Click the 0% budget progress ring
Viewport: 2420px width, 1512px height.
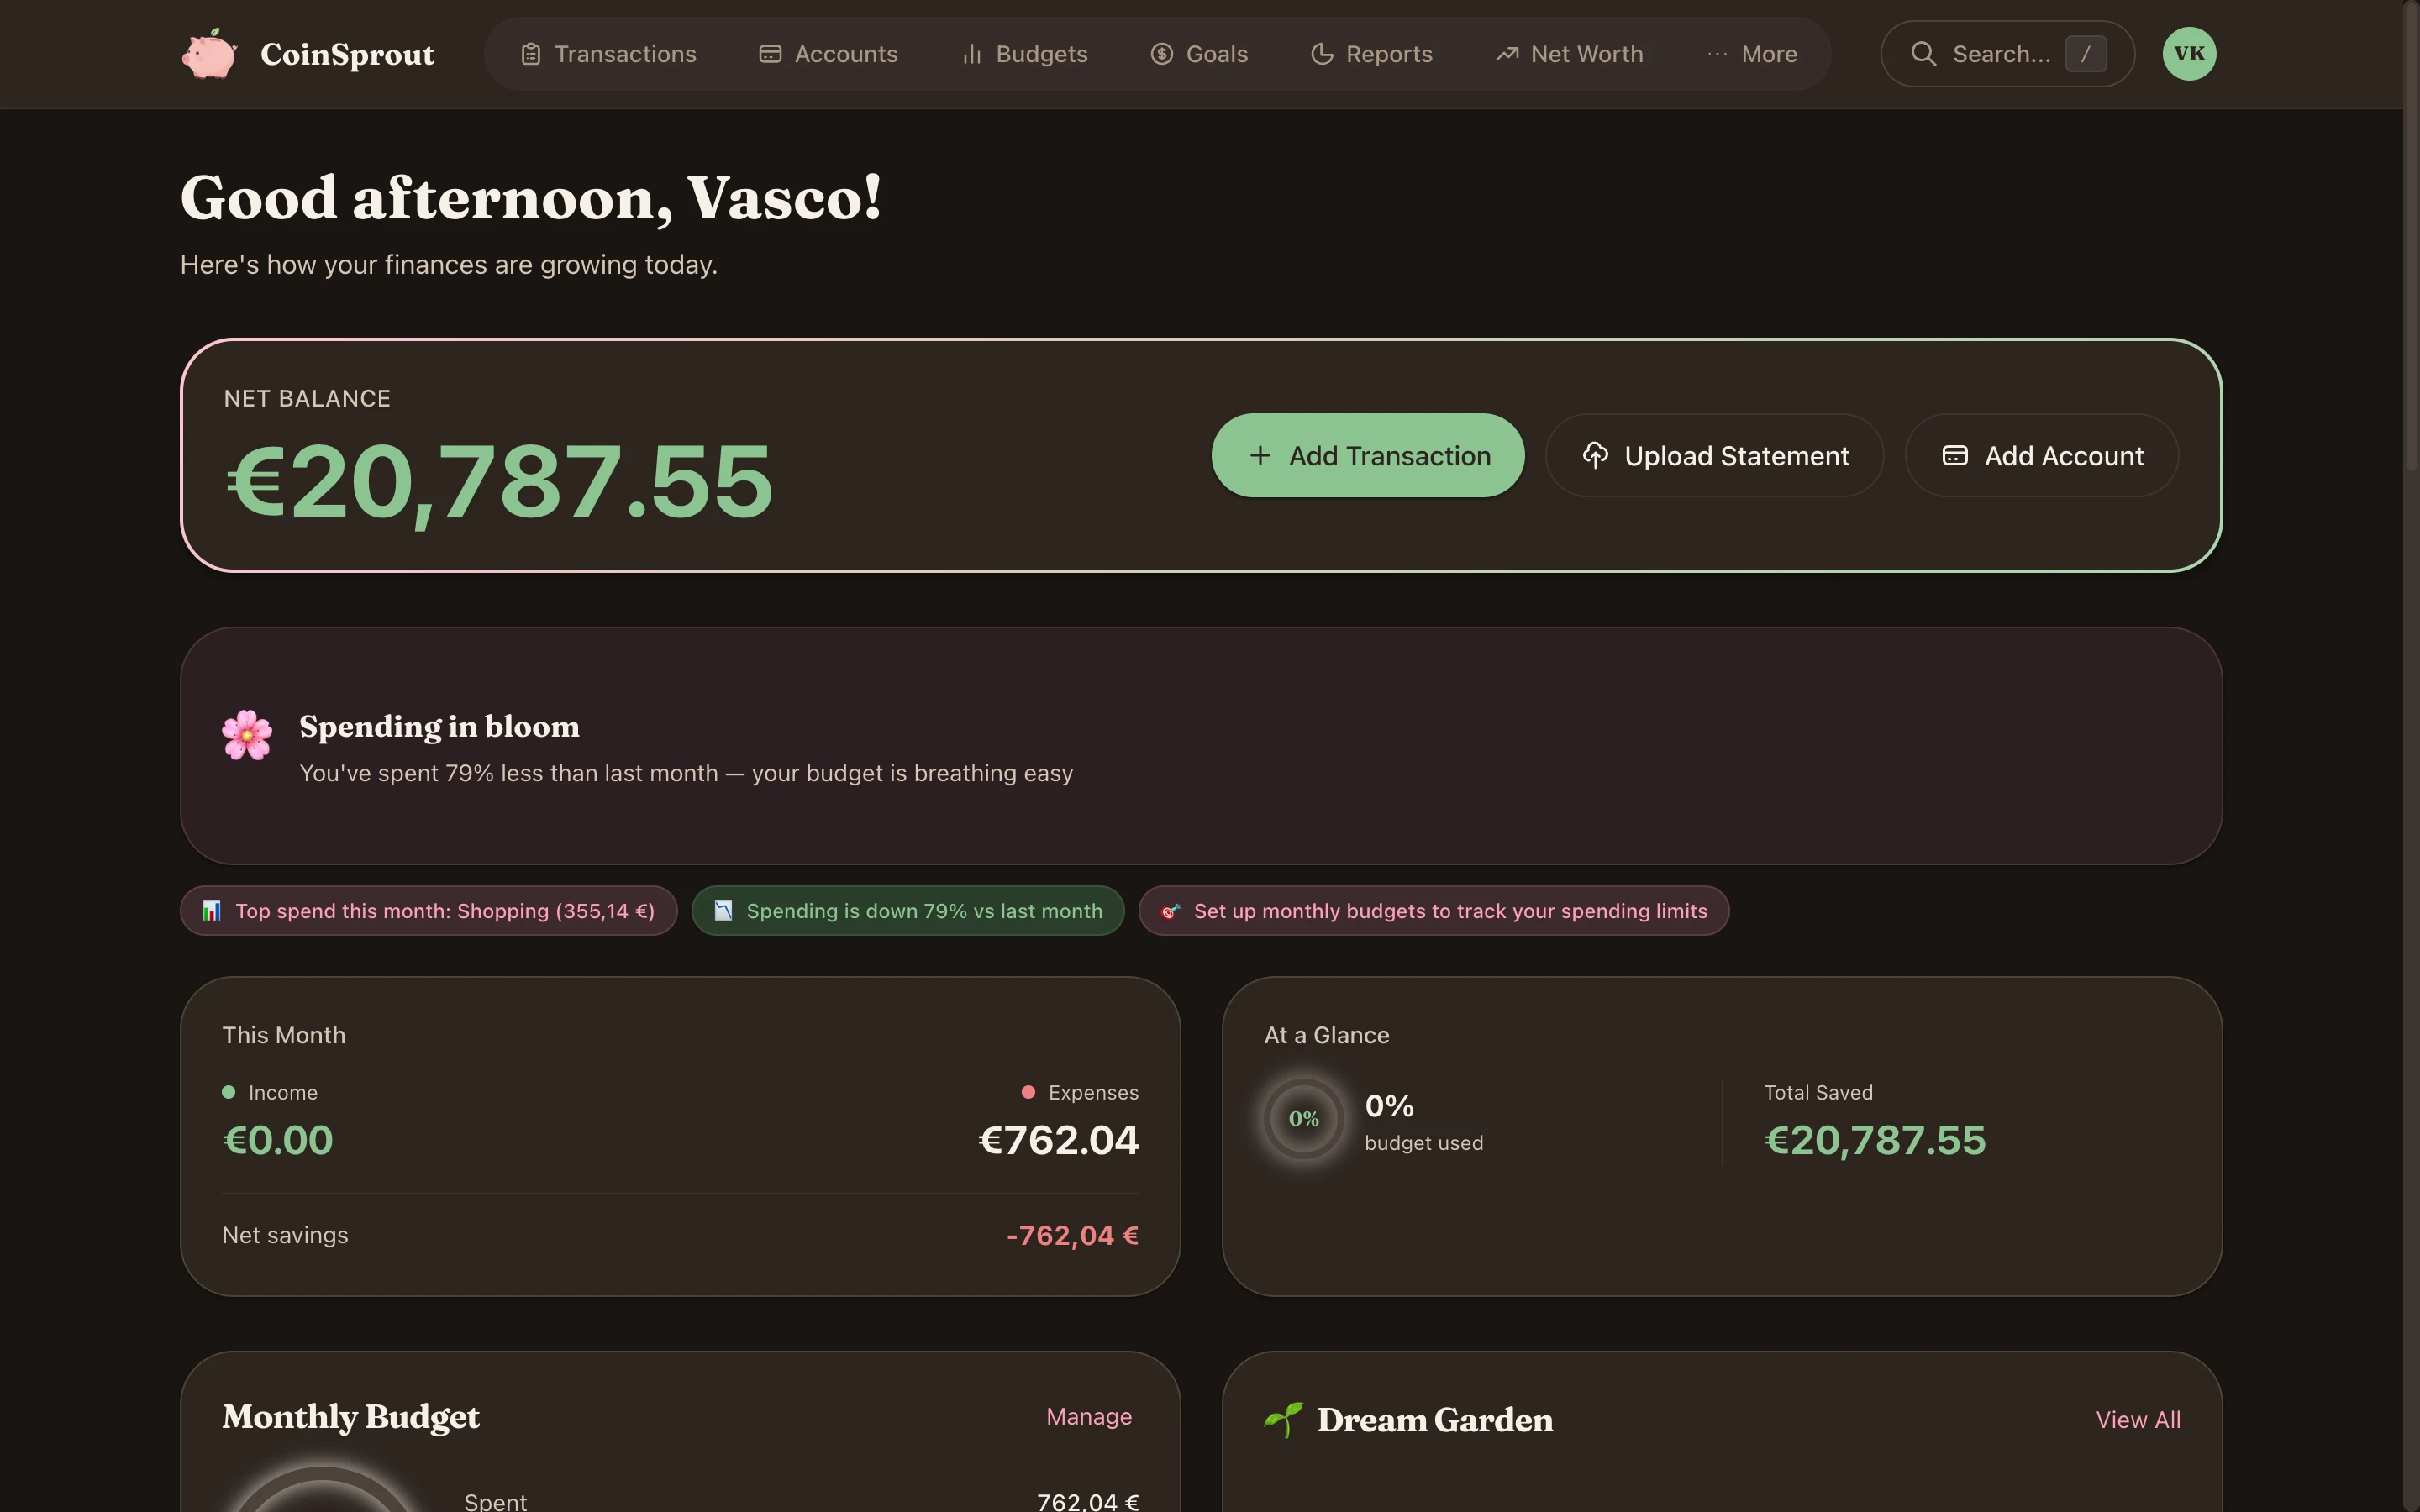point(1302,1118)
